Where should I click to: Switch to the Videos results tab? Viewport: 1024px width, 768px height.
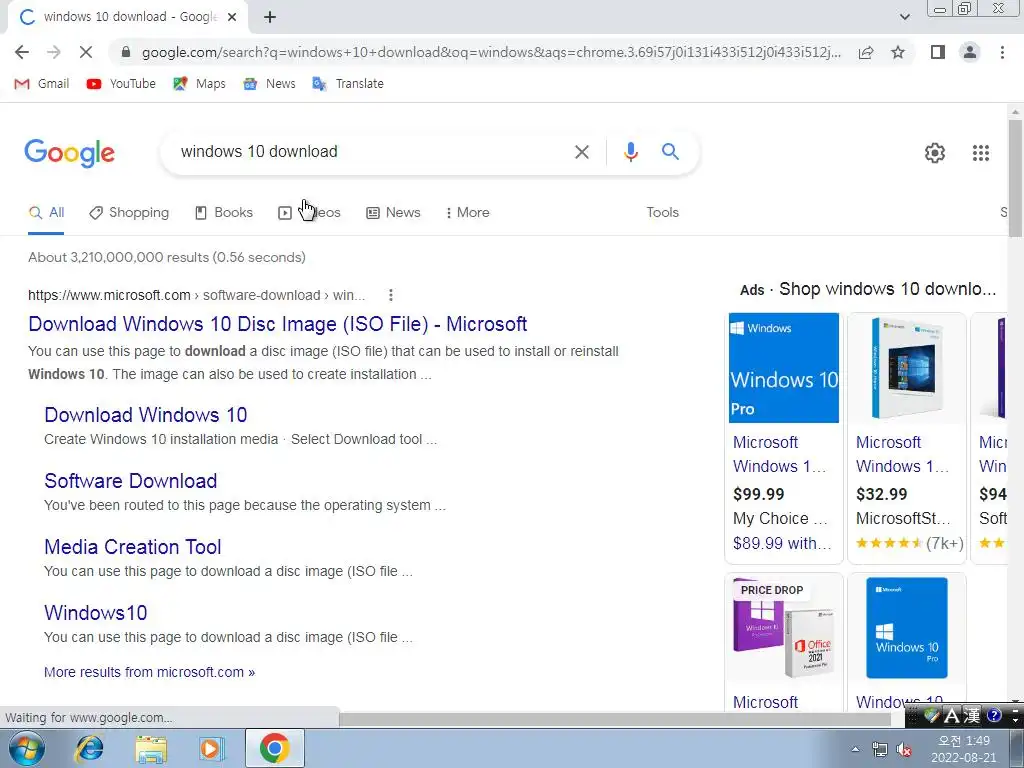(x=310, y=212)
